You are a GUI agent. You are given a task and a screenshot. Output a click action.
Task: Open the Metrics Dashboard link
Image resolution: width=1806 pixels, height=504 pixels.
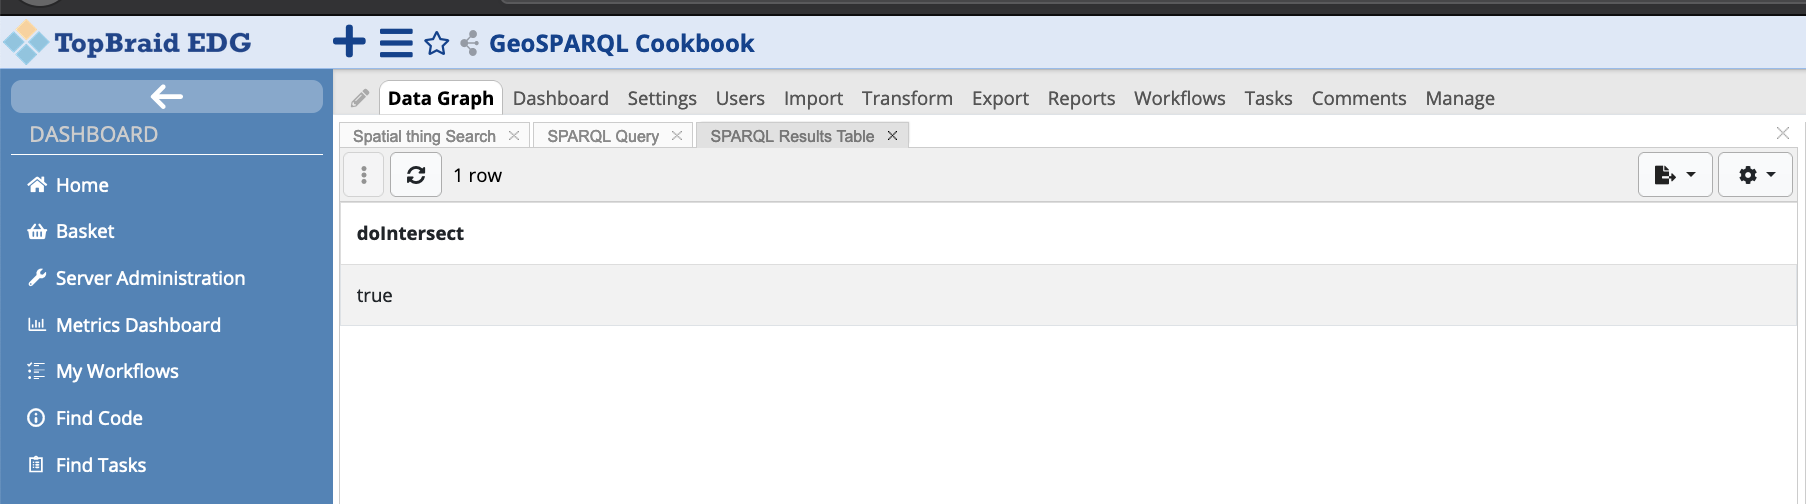(x=138, y=325)
